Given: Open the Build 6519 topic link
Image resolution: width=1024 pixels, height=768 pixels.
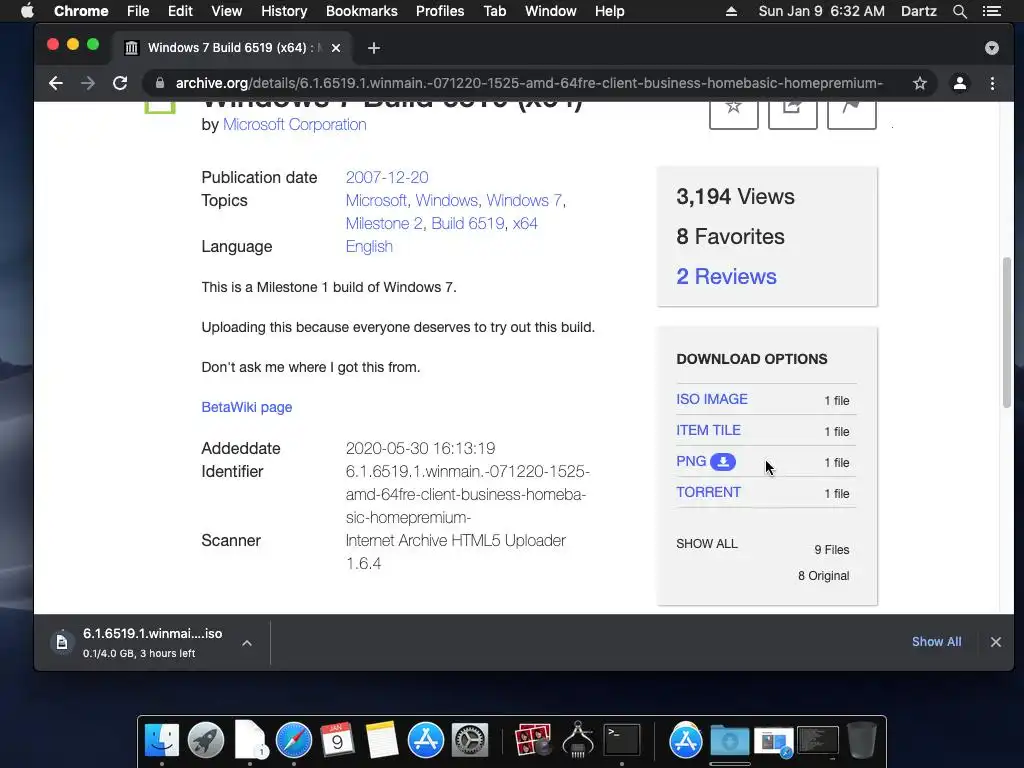Looking at the screenshot, I should tap(468, 223).
